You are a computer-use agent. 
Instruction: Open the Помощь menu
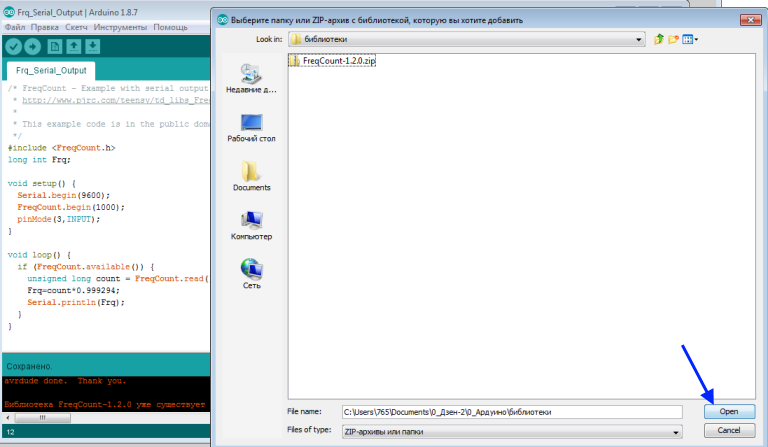point(170,27)
